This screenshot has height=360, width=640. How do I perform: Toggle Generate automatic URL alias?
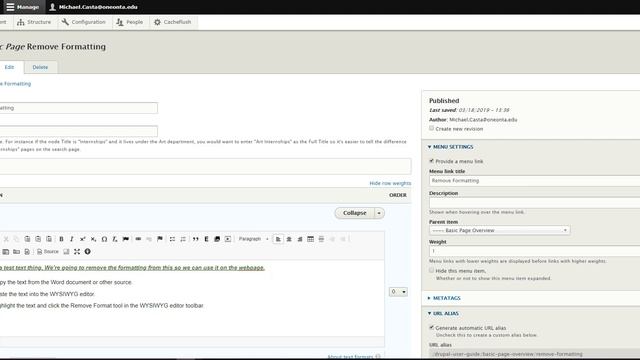point(431,328)
